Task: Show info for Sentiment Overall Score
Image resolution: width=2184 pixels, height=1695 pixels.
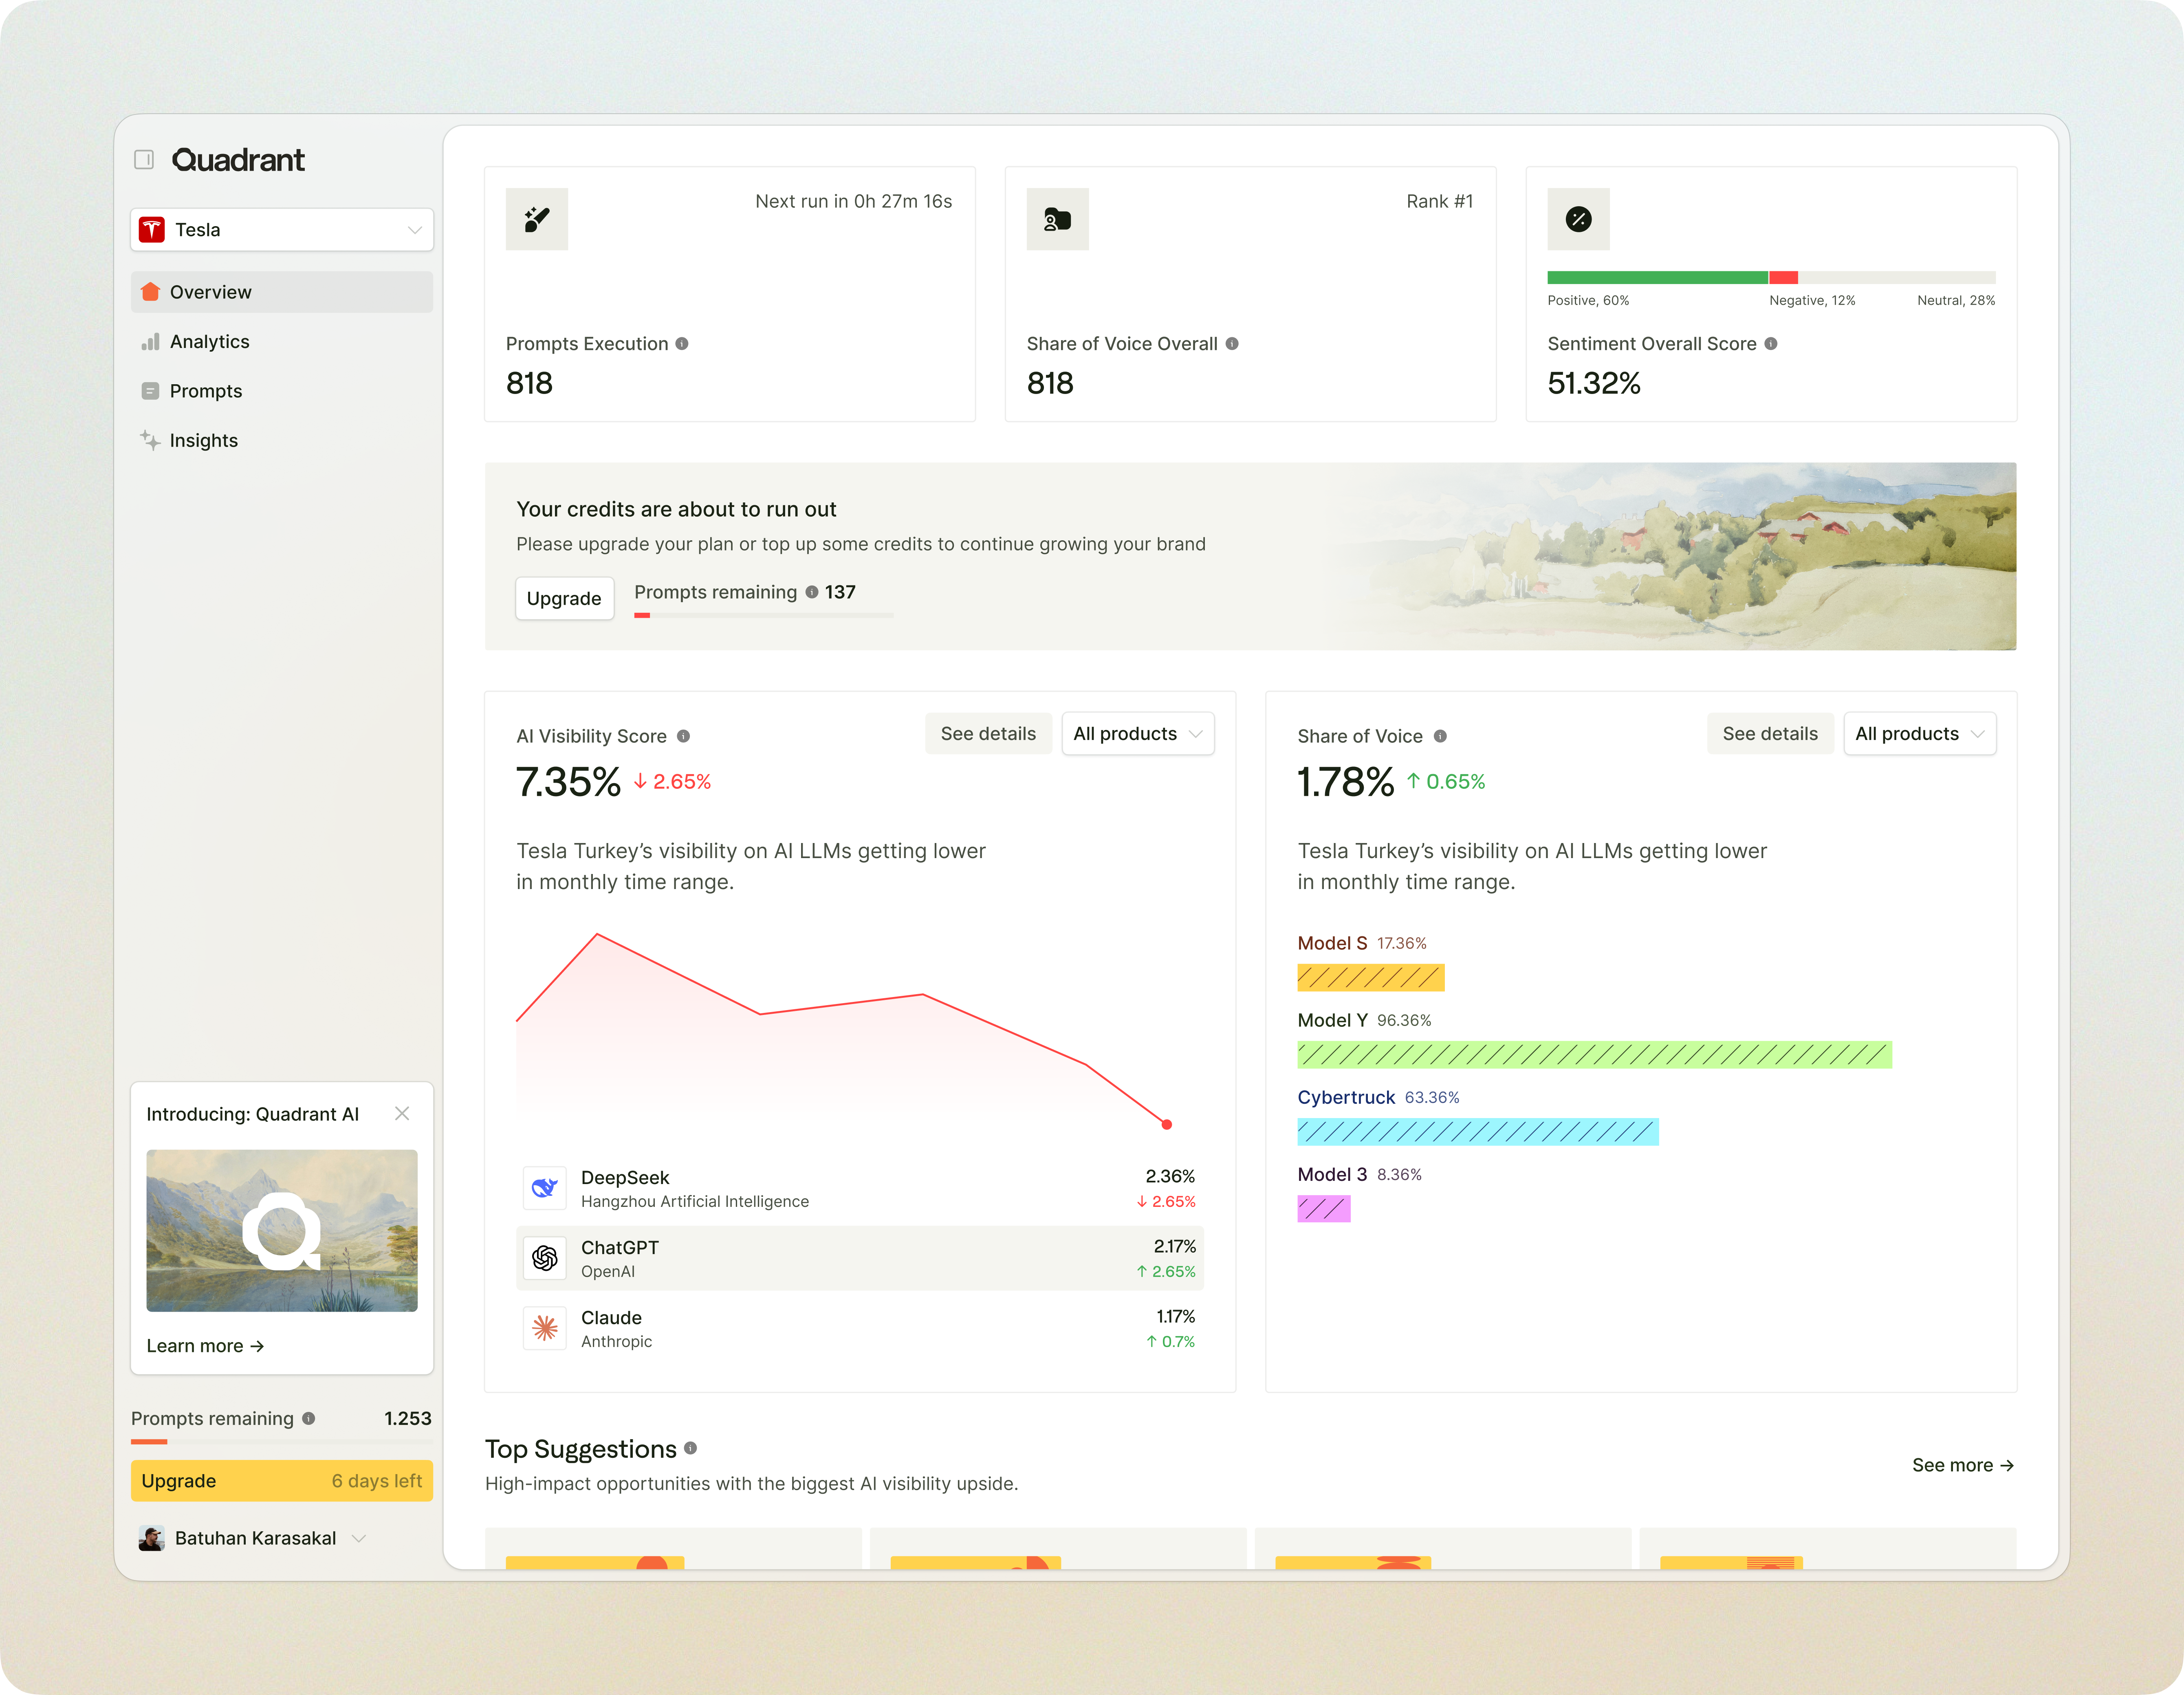Action: (x=1771, y=344)
